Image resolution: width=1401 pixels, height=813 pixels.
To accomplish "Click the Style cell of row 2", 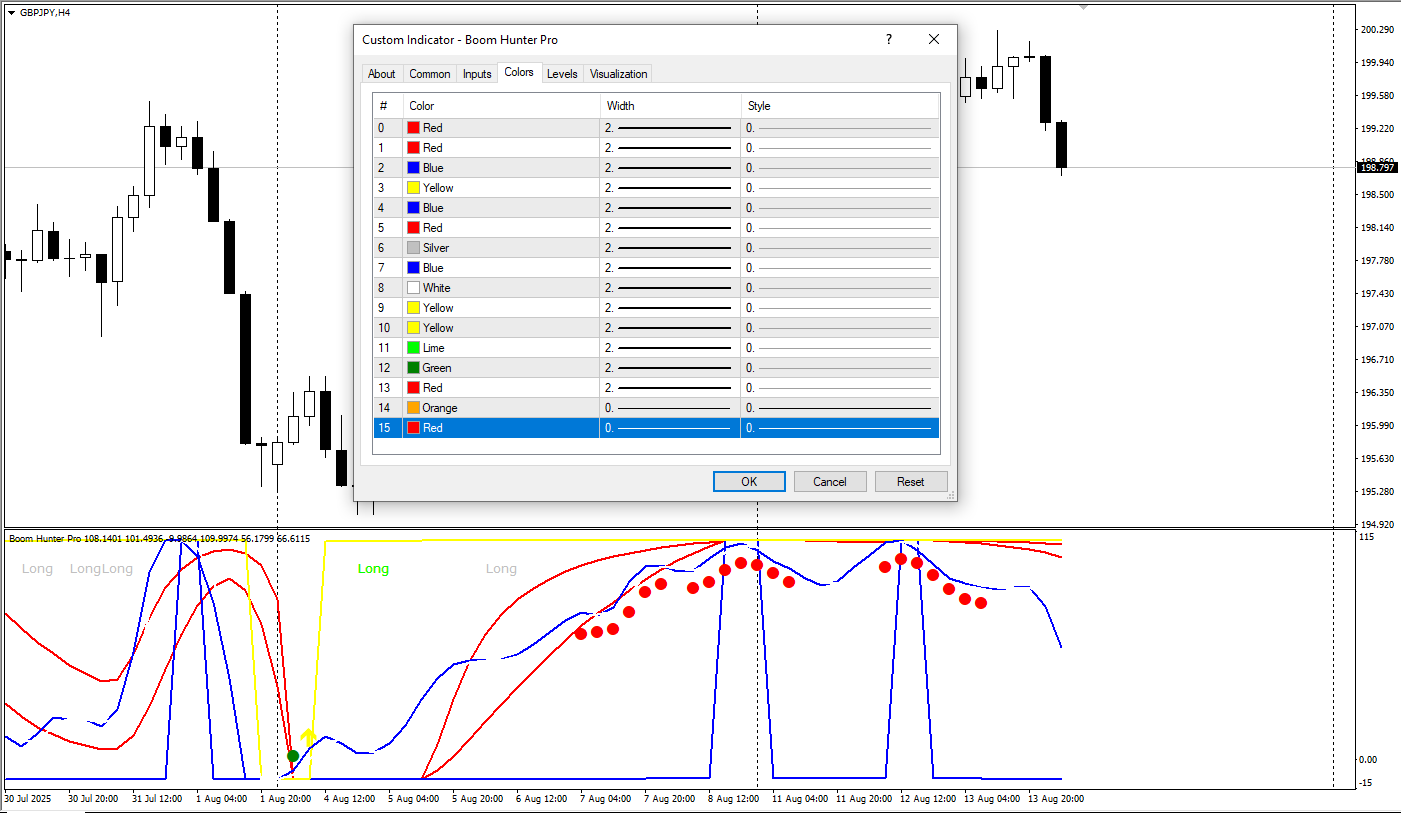I will [840, 168].
